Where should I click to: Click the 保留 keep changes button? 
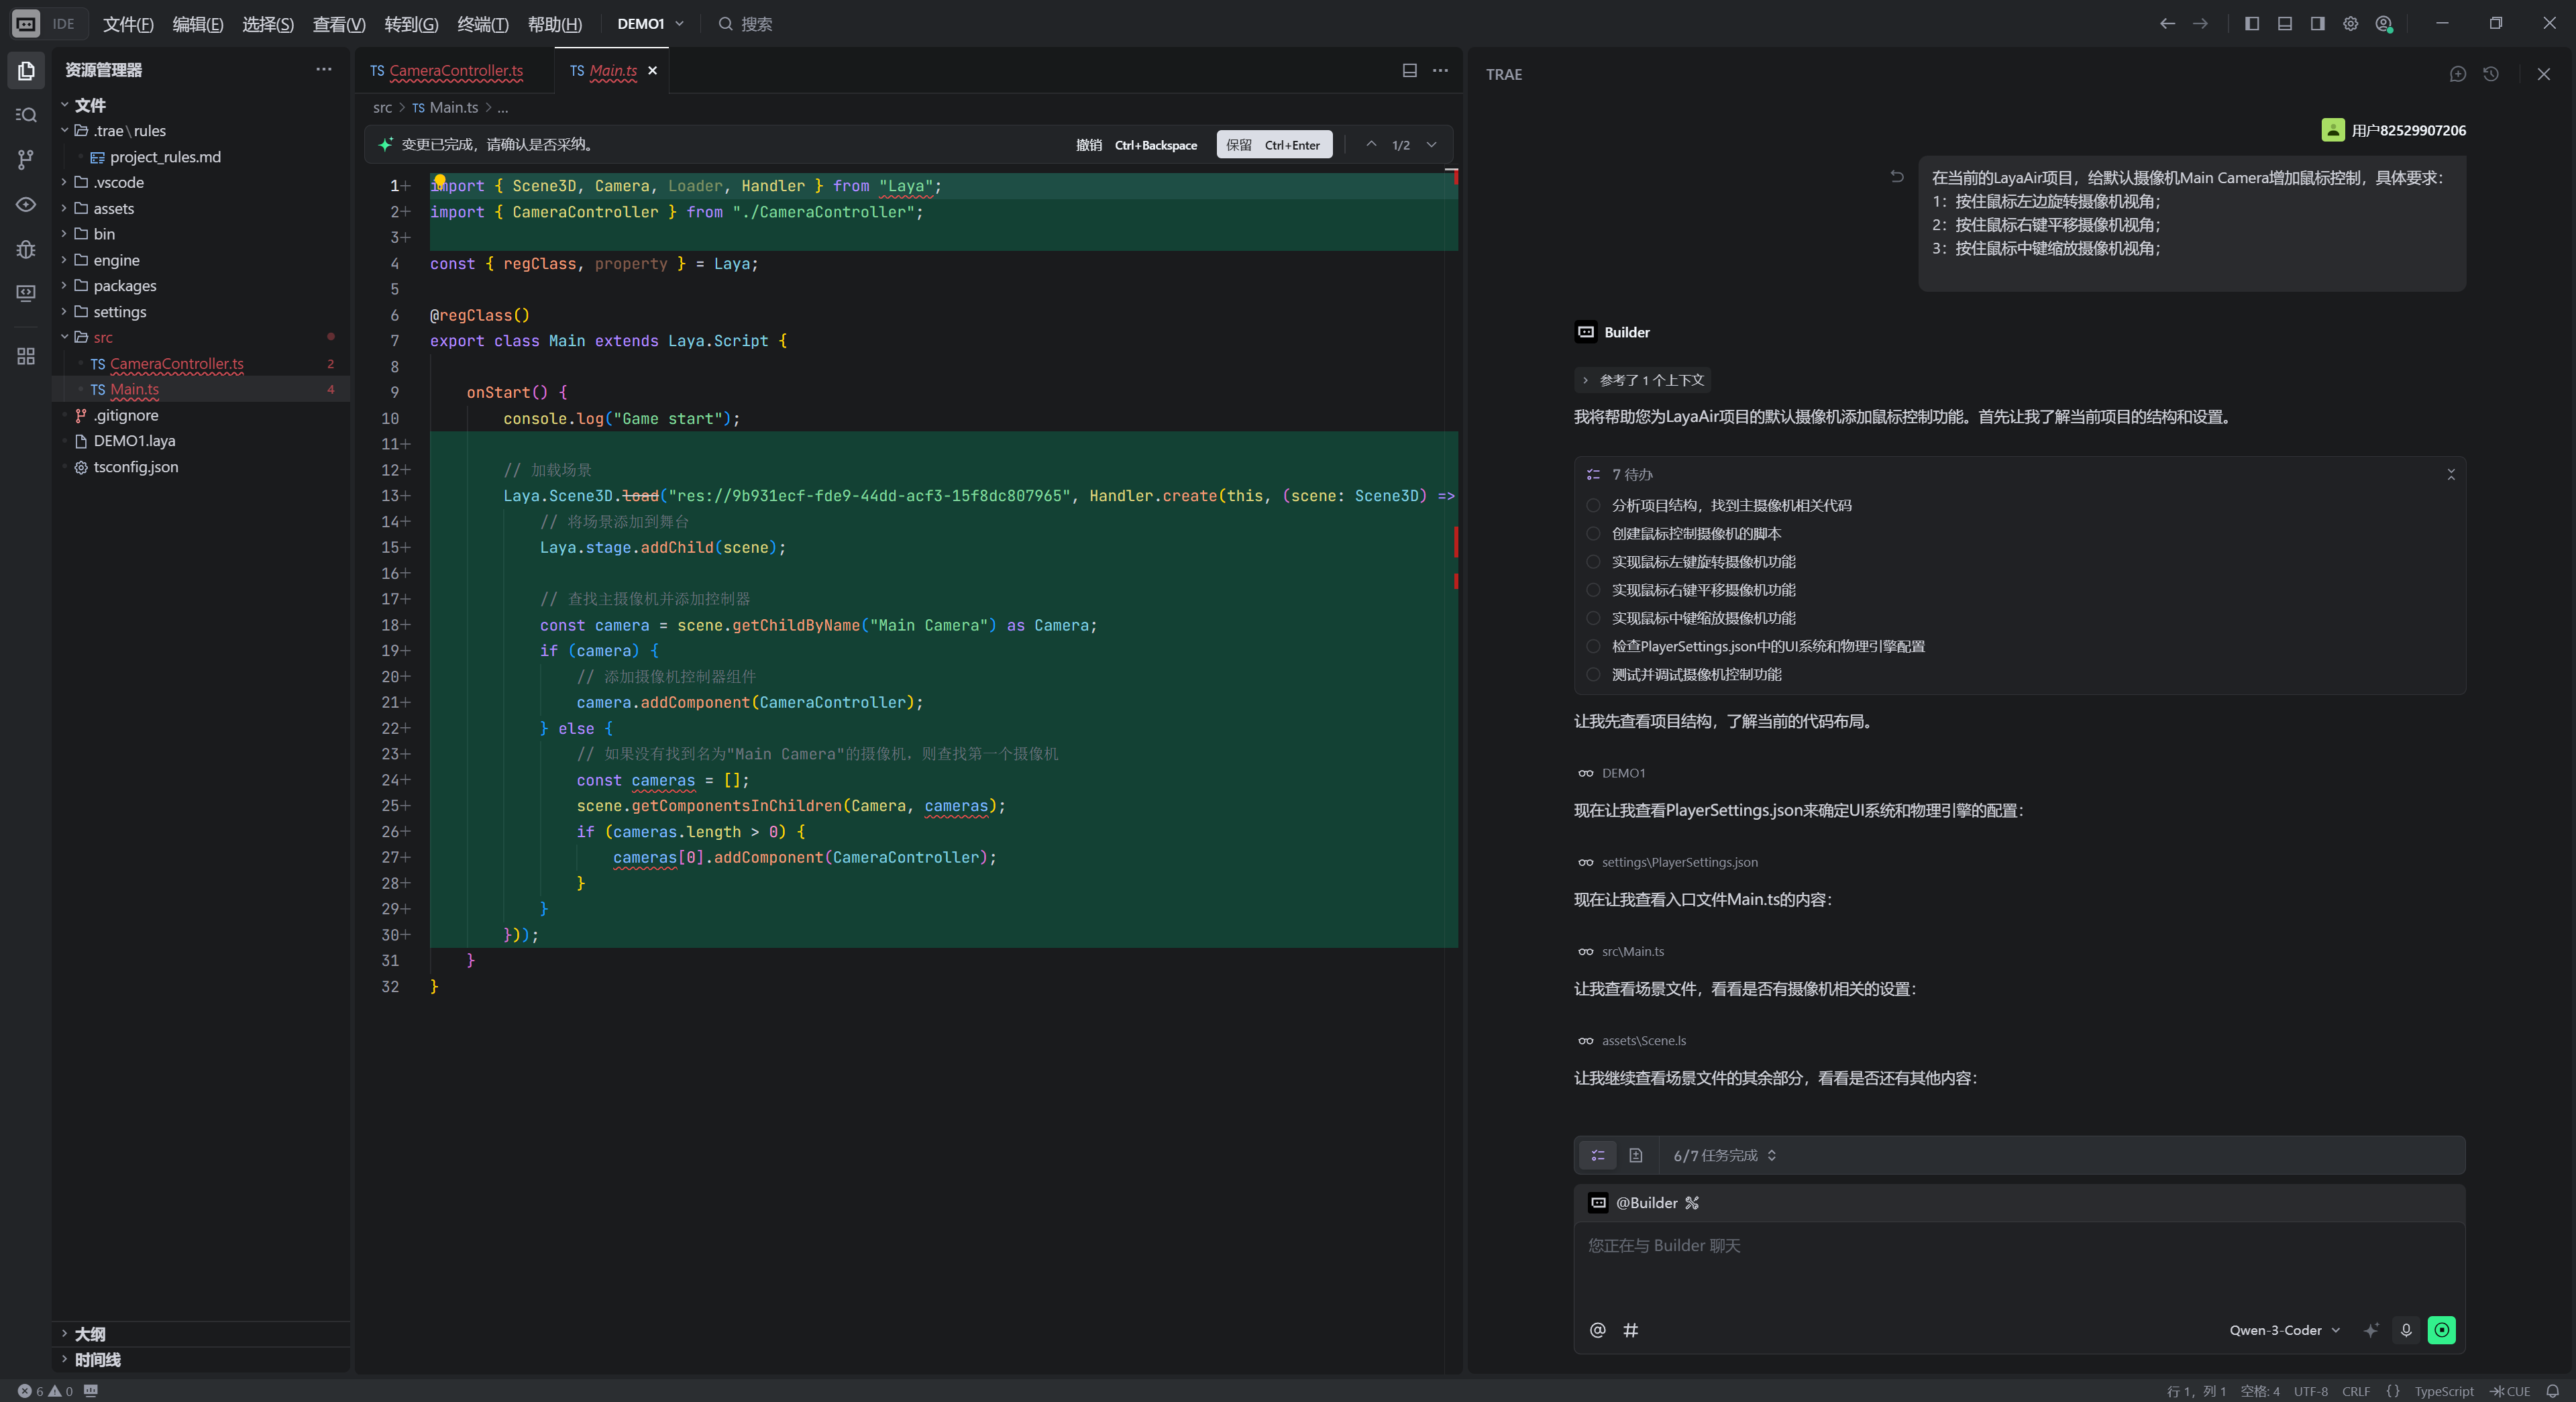pyautogui.click(x=1273, y=145)
